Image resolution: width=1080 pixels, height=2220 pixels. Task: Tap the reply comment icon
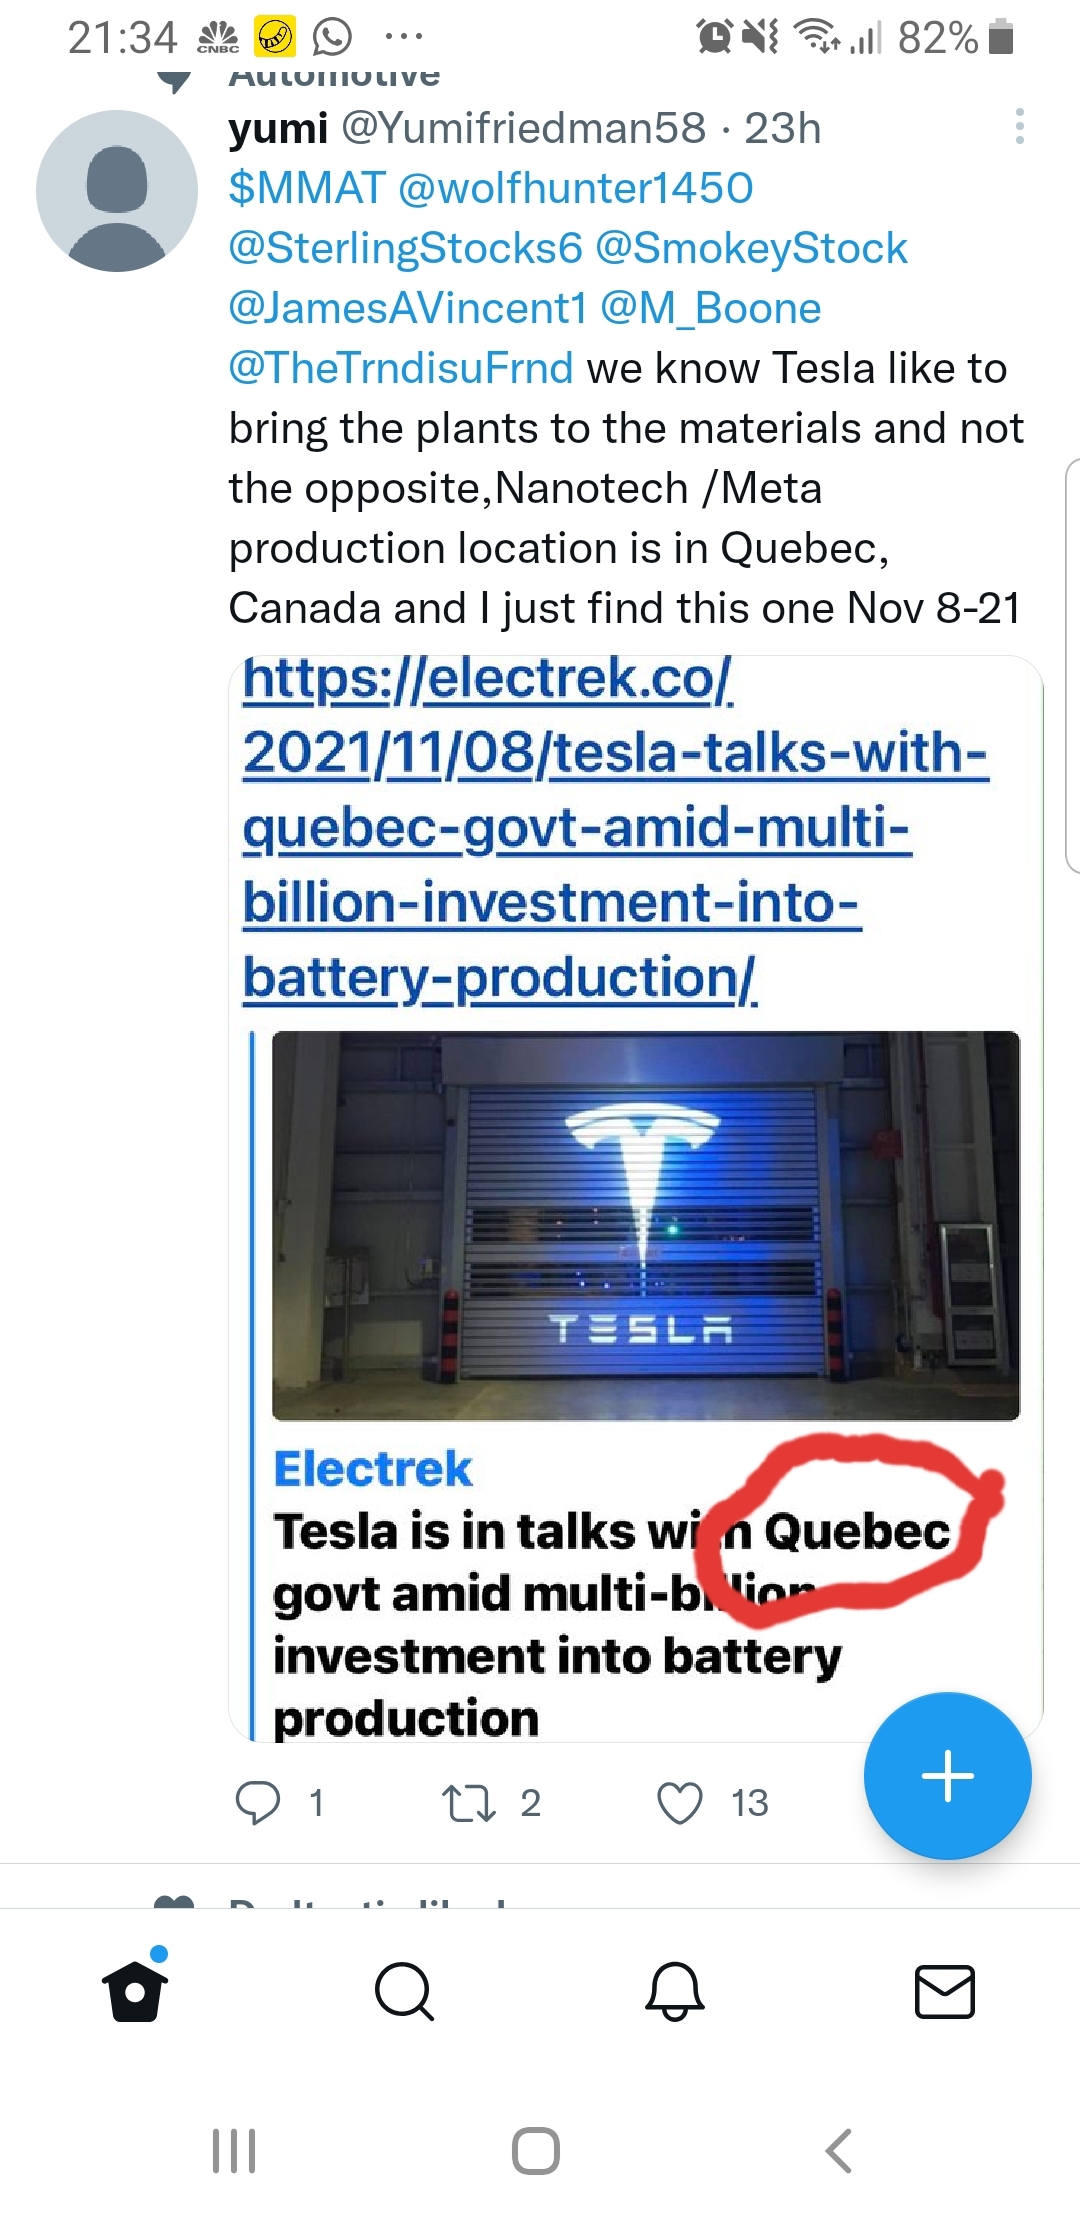pyautogui.click(x=257, y=1803)
